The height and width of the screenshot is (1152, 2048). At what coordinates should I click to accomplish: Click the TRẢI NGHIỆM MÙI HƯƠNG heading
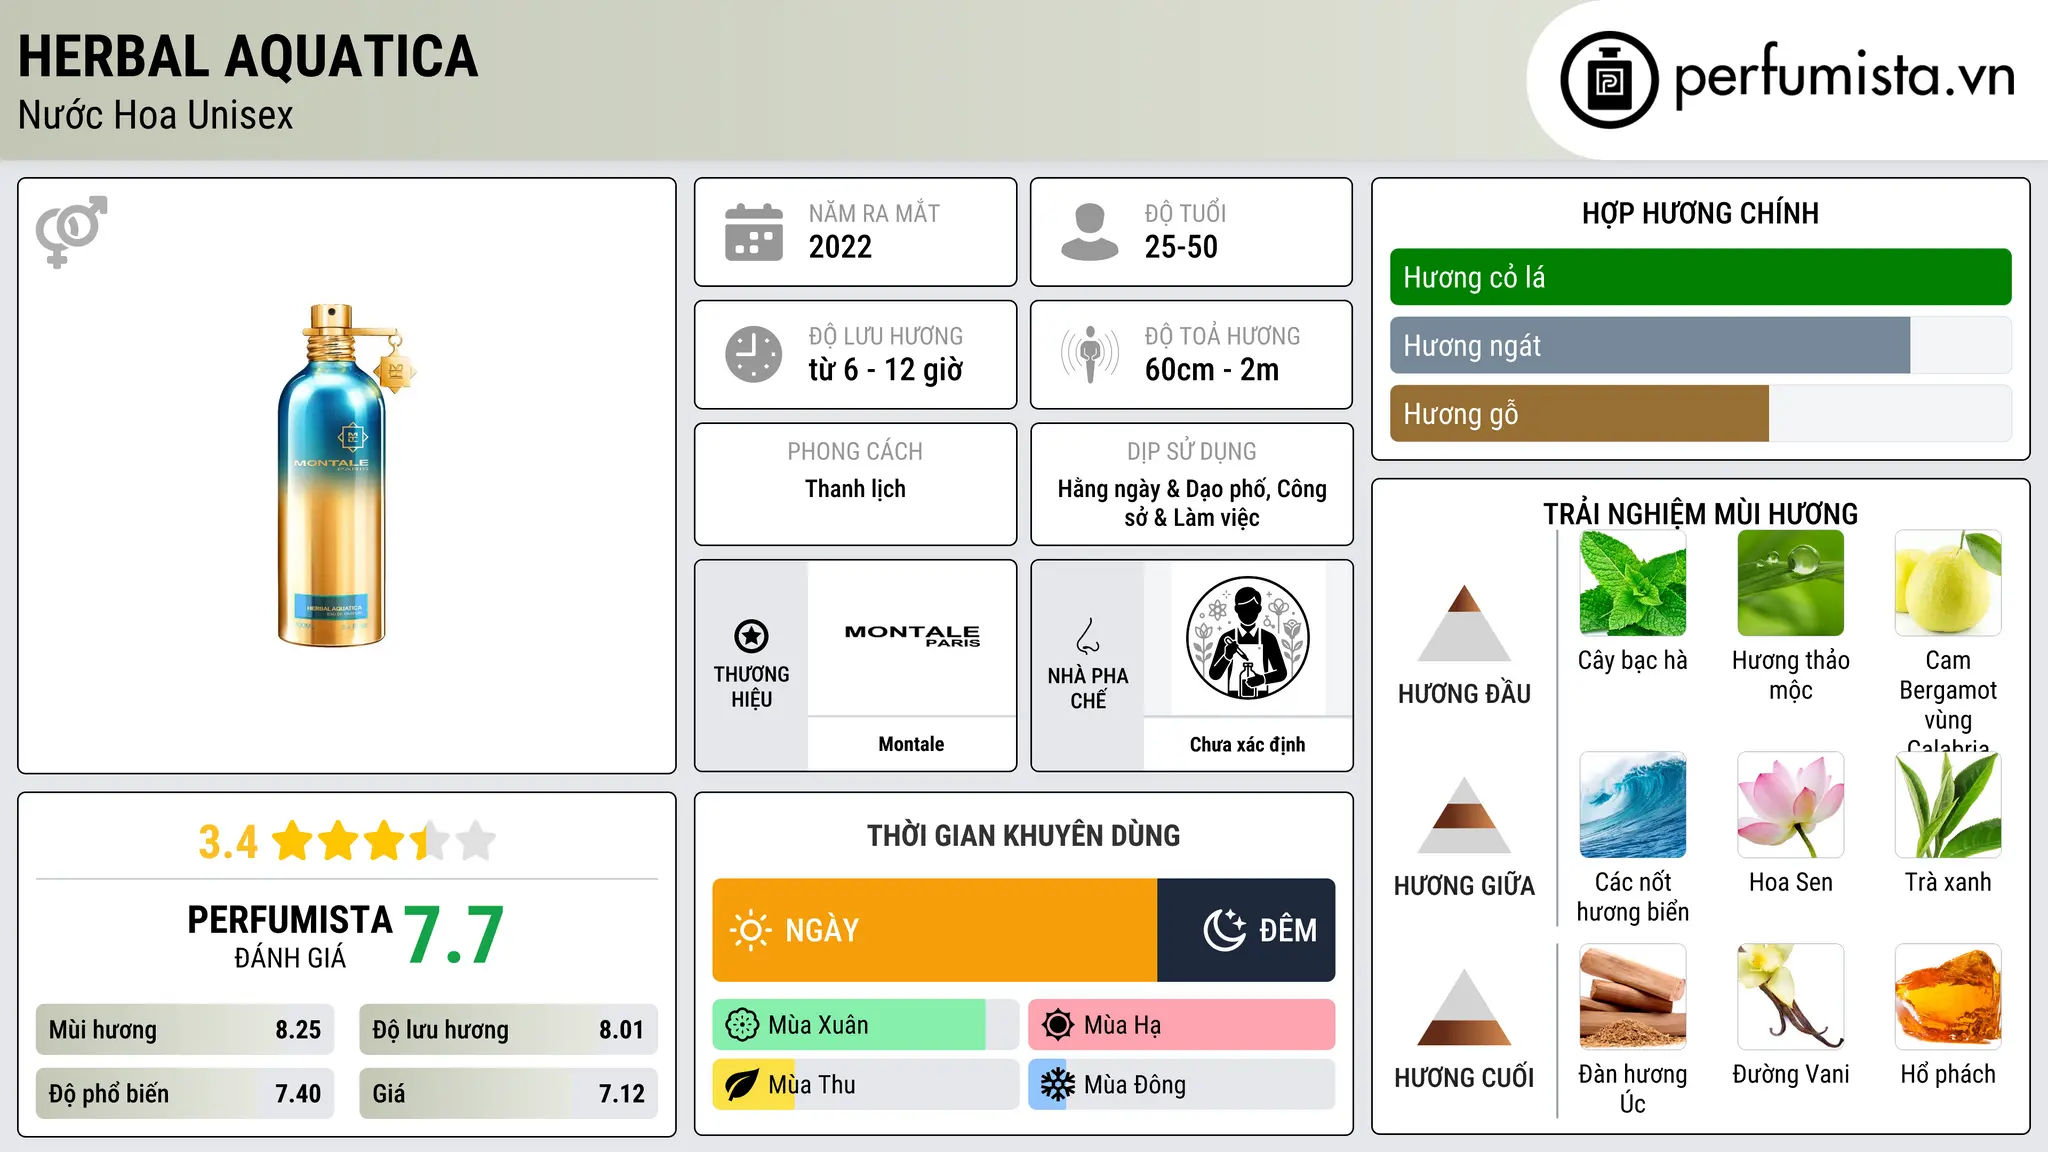[x=1700, y=514]
